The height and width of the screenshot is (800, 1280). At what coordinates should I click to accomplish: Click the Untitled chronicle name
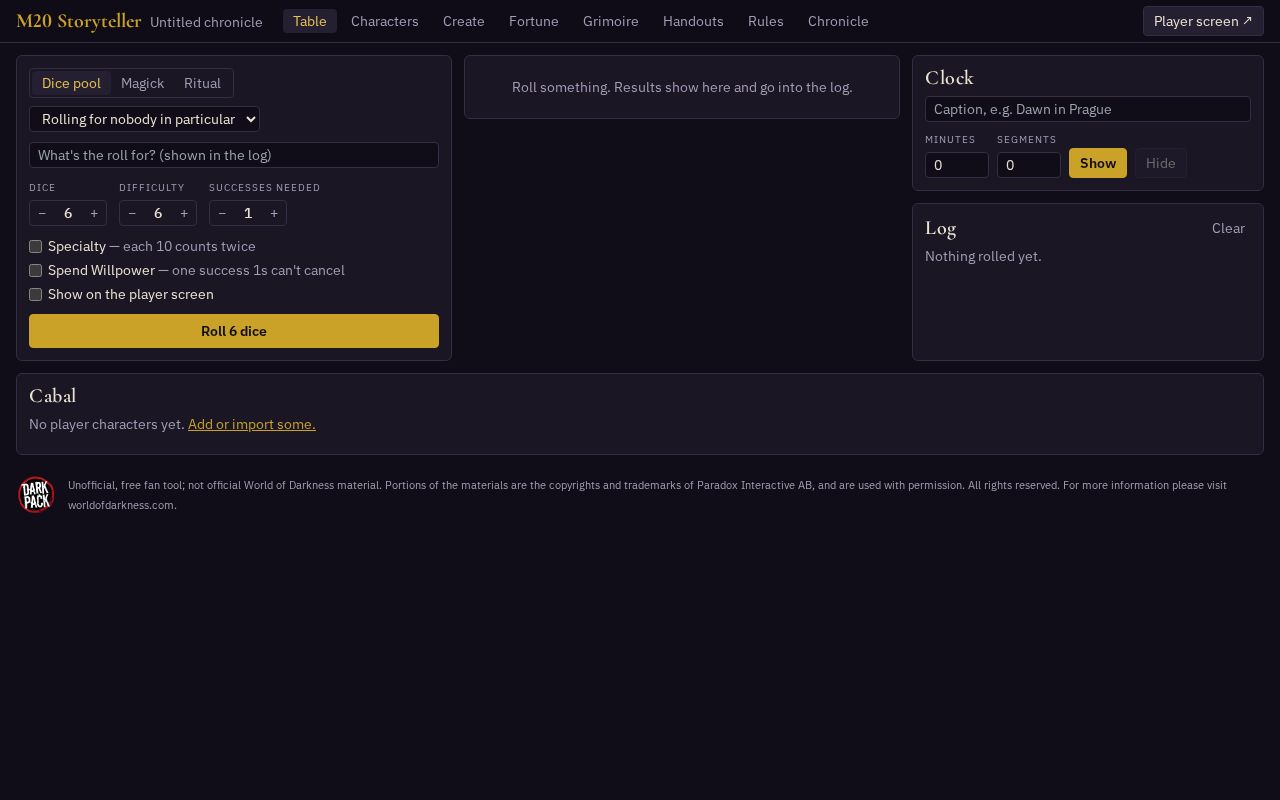click(206, 22)
